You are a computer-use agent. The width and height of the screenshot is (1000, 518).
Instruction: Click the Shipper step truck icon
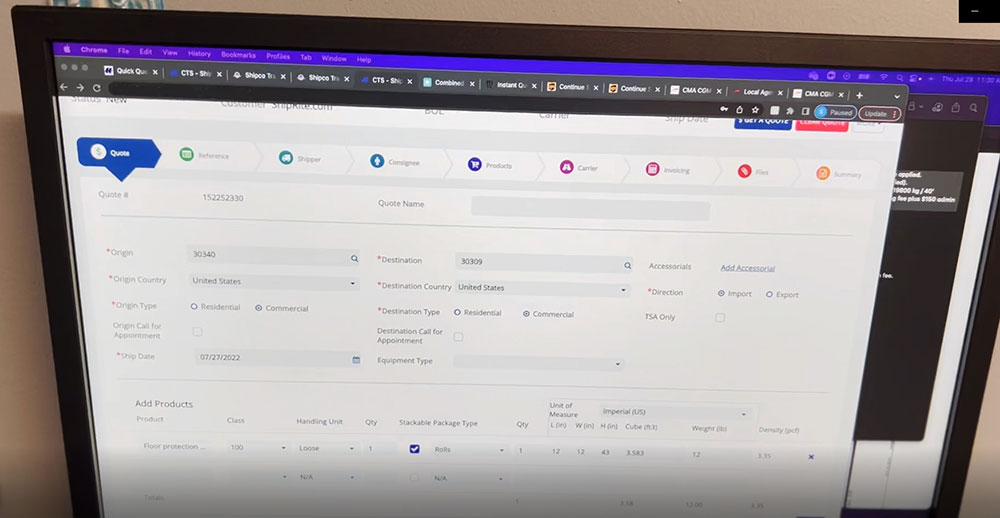tap(286, 158)
